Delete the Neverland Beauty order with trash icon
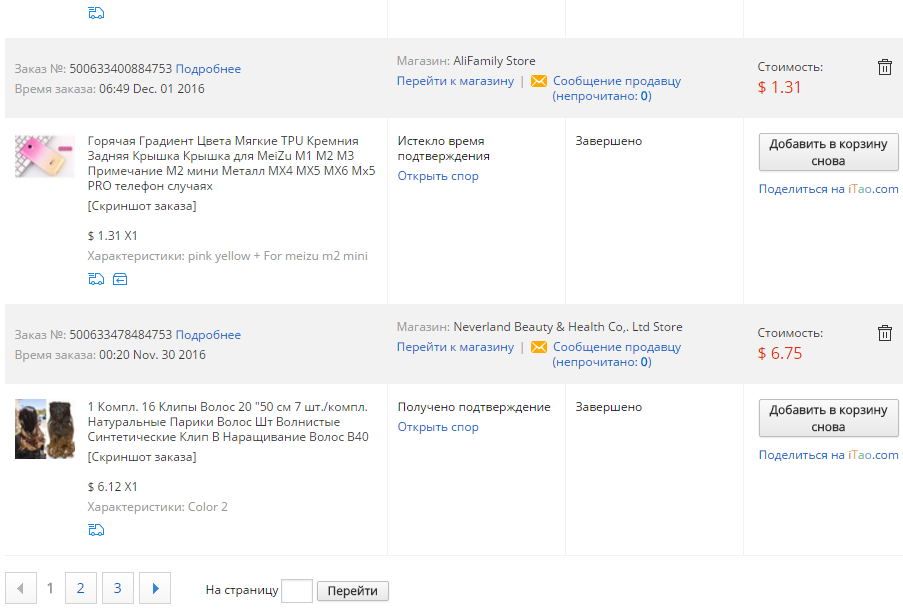Screen dimensions: 903x613 point(884,333)
